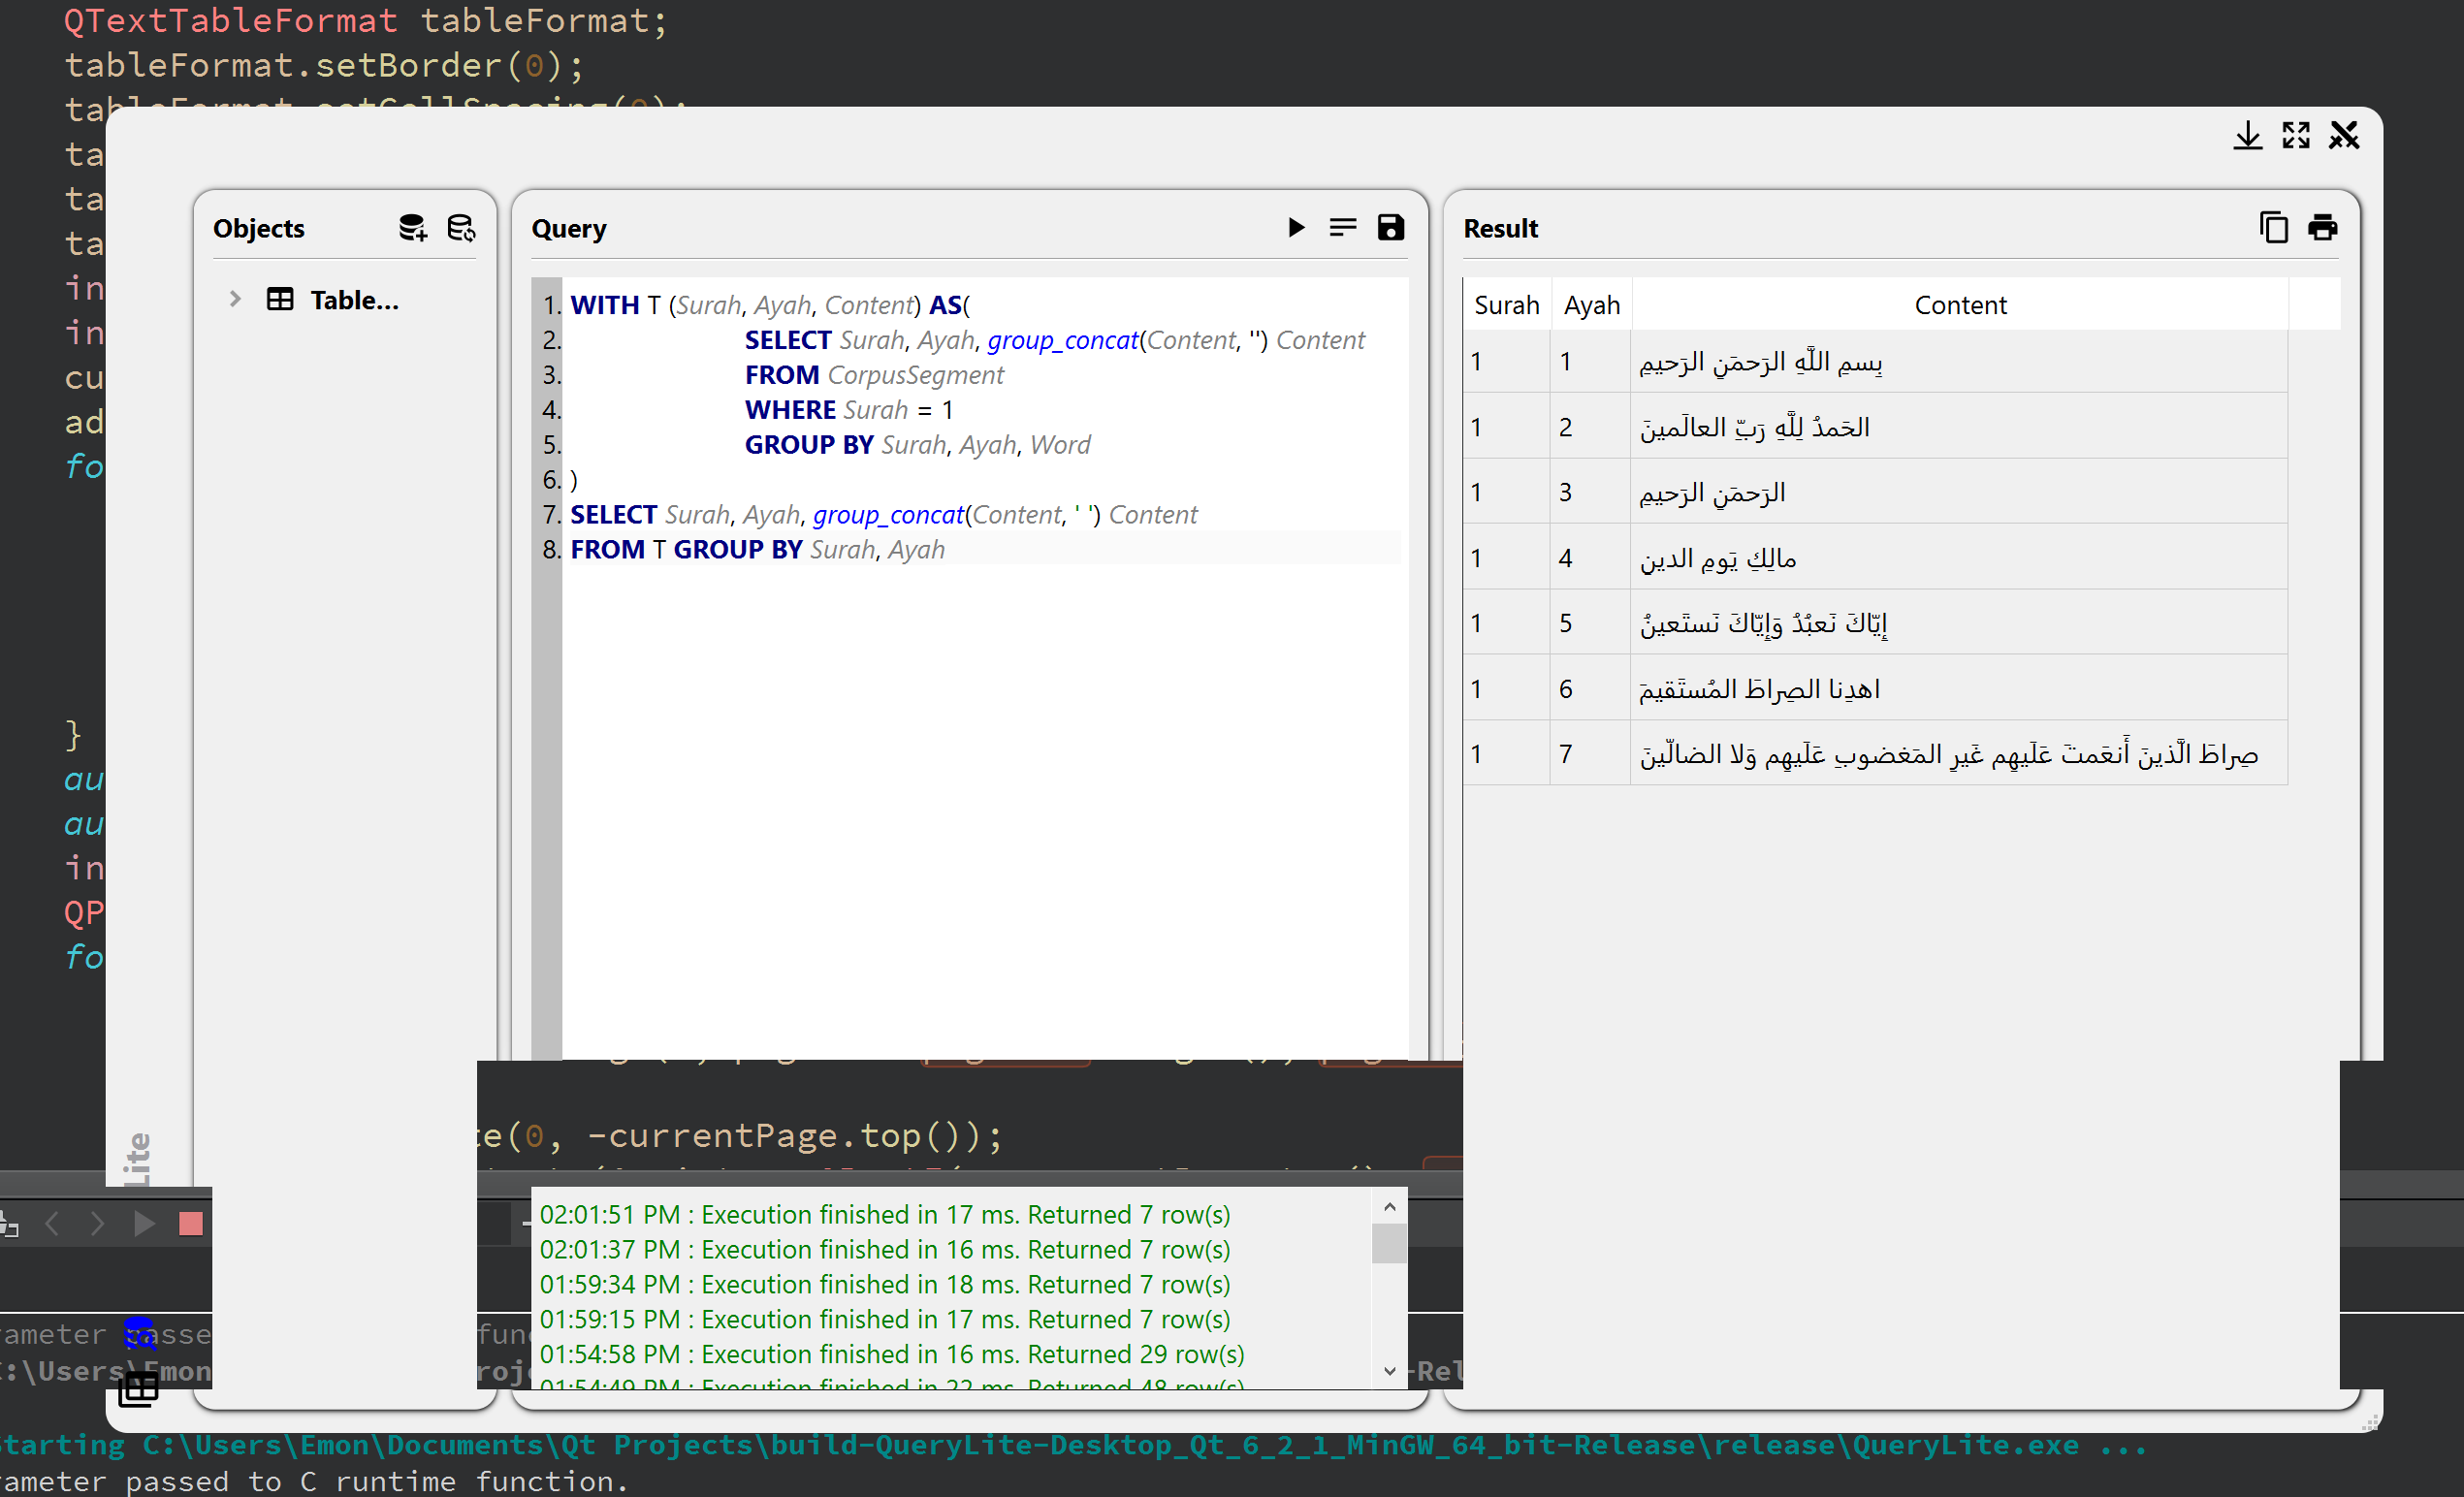Image resolution: width=2464 pixels, height=1497 pixels.
Task: Click the Surah column header
Action: point(1506,305)
